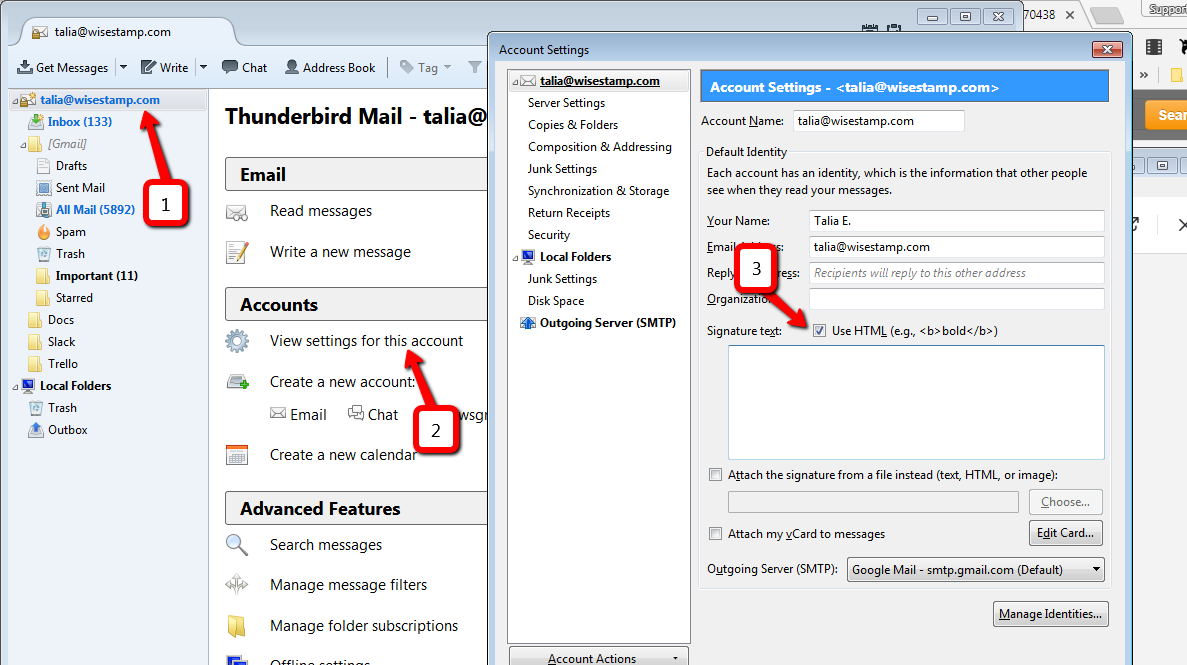
Task: Click the Gmail Trash bin icon
Action: pyautogui.click(x=44, y=254)
